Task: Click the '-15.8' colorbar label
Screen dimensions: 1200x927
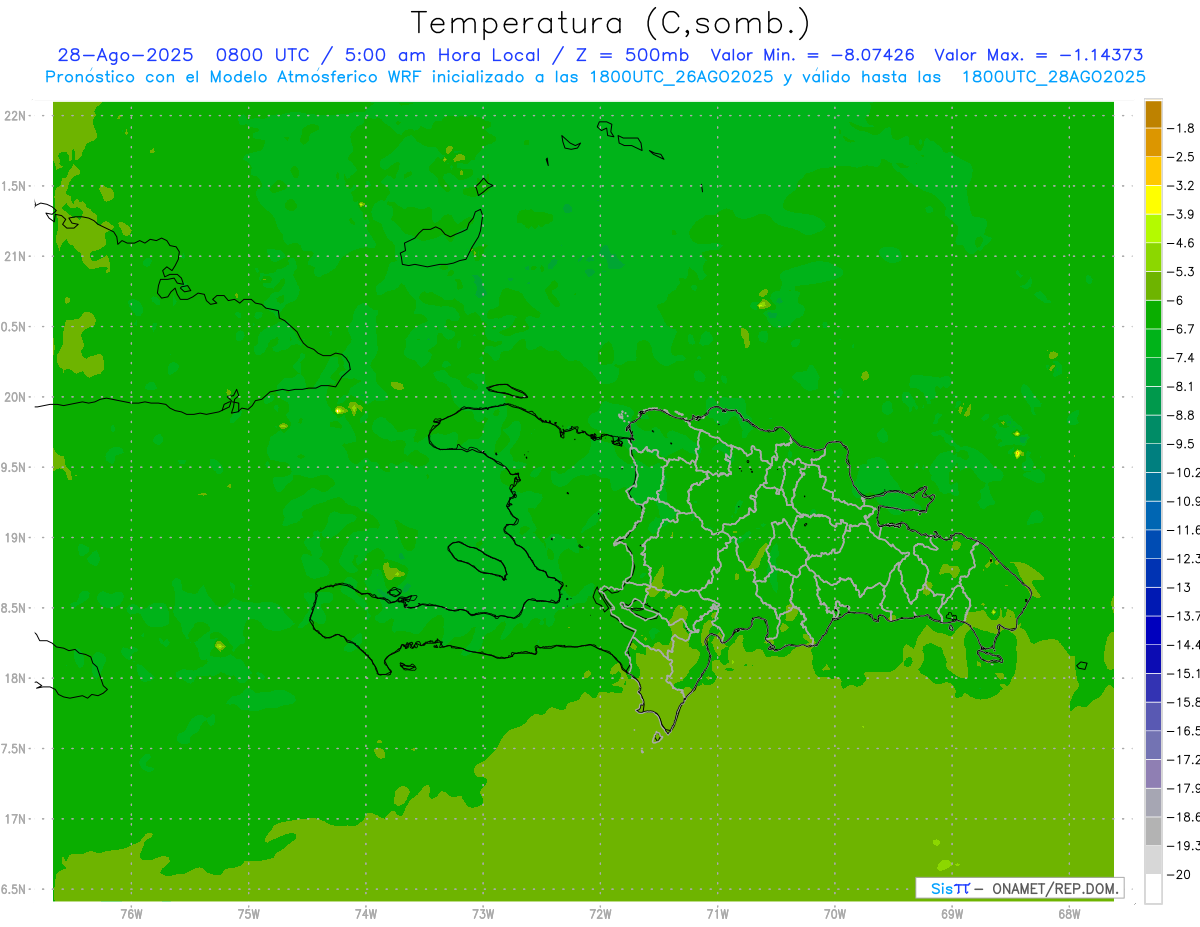Action: (1184, 703)
